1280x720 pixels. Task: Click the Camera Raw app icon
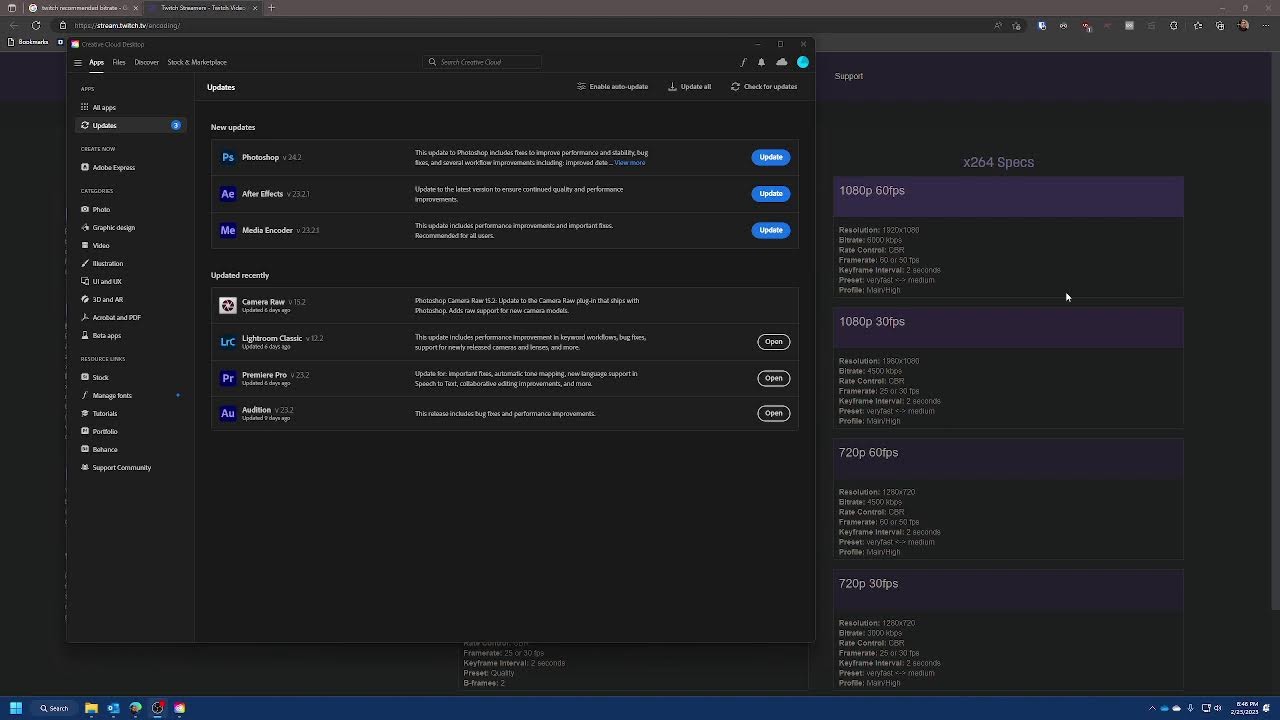[x=228, y=305]
